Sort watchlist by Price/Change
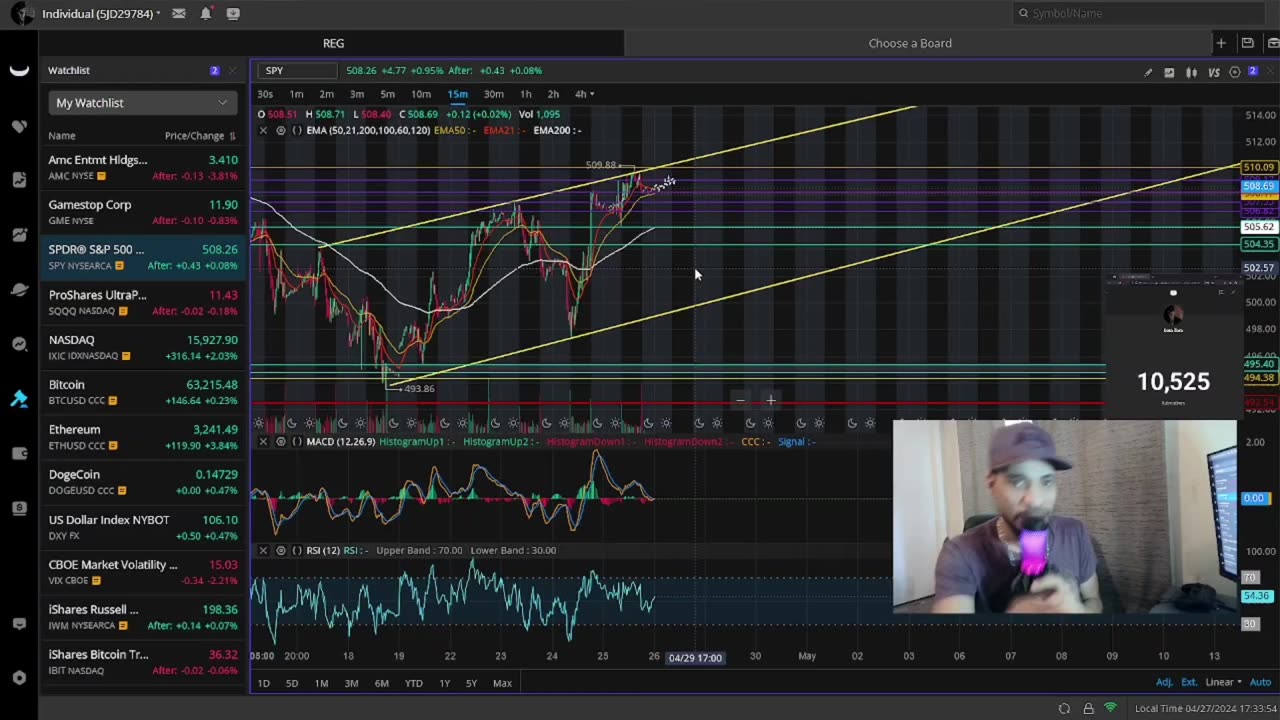 click(200, 136)
